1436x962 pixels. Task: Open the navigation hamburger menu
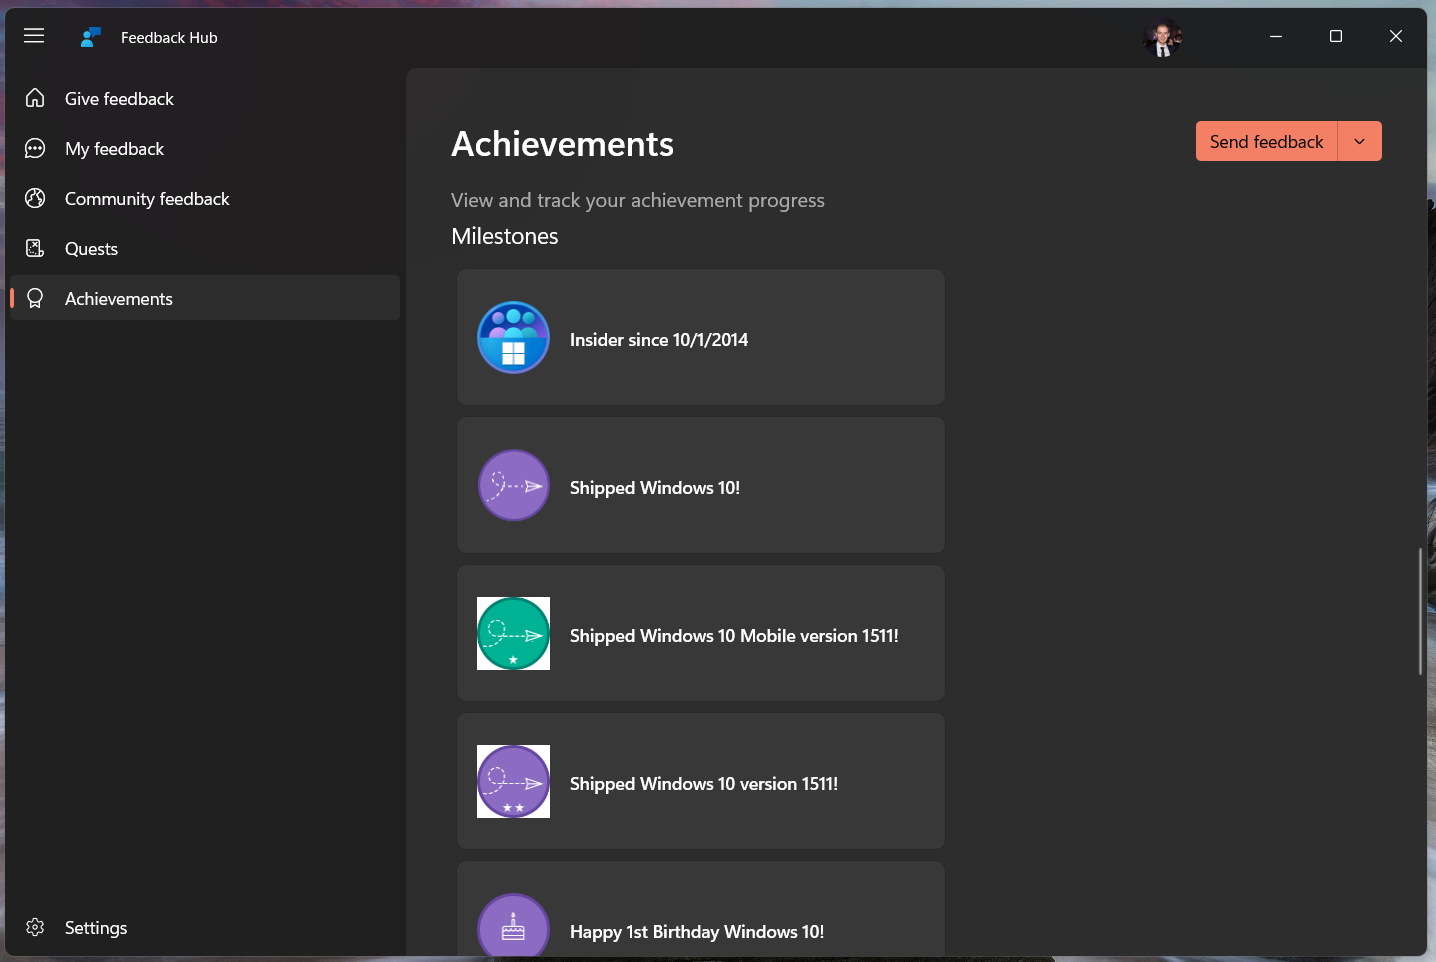pyautogui.click(x=33, y=35)
